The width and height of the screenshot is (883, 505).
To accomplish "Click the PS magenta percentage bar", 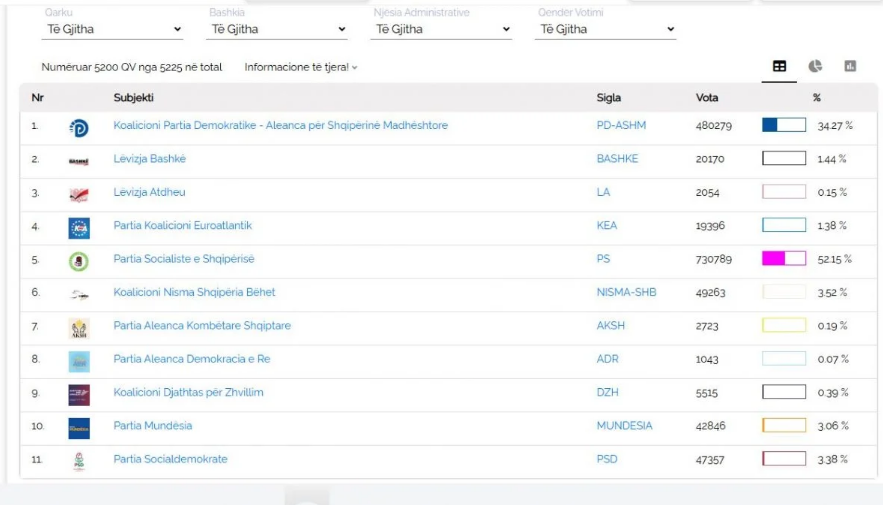I will point(784,258).
